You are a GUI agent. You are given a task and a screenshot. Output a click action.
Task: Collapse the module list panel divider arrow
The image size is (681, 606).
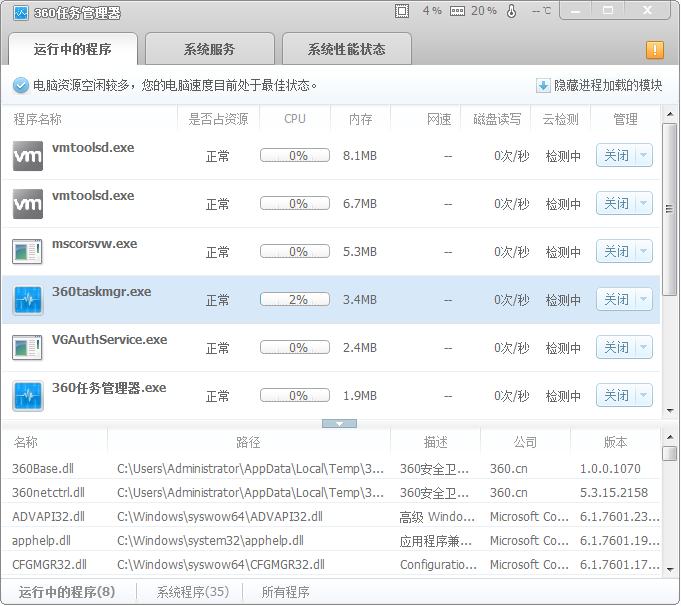coord(339,424)
